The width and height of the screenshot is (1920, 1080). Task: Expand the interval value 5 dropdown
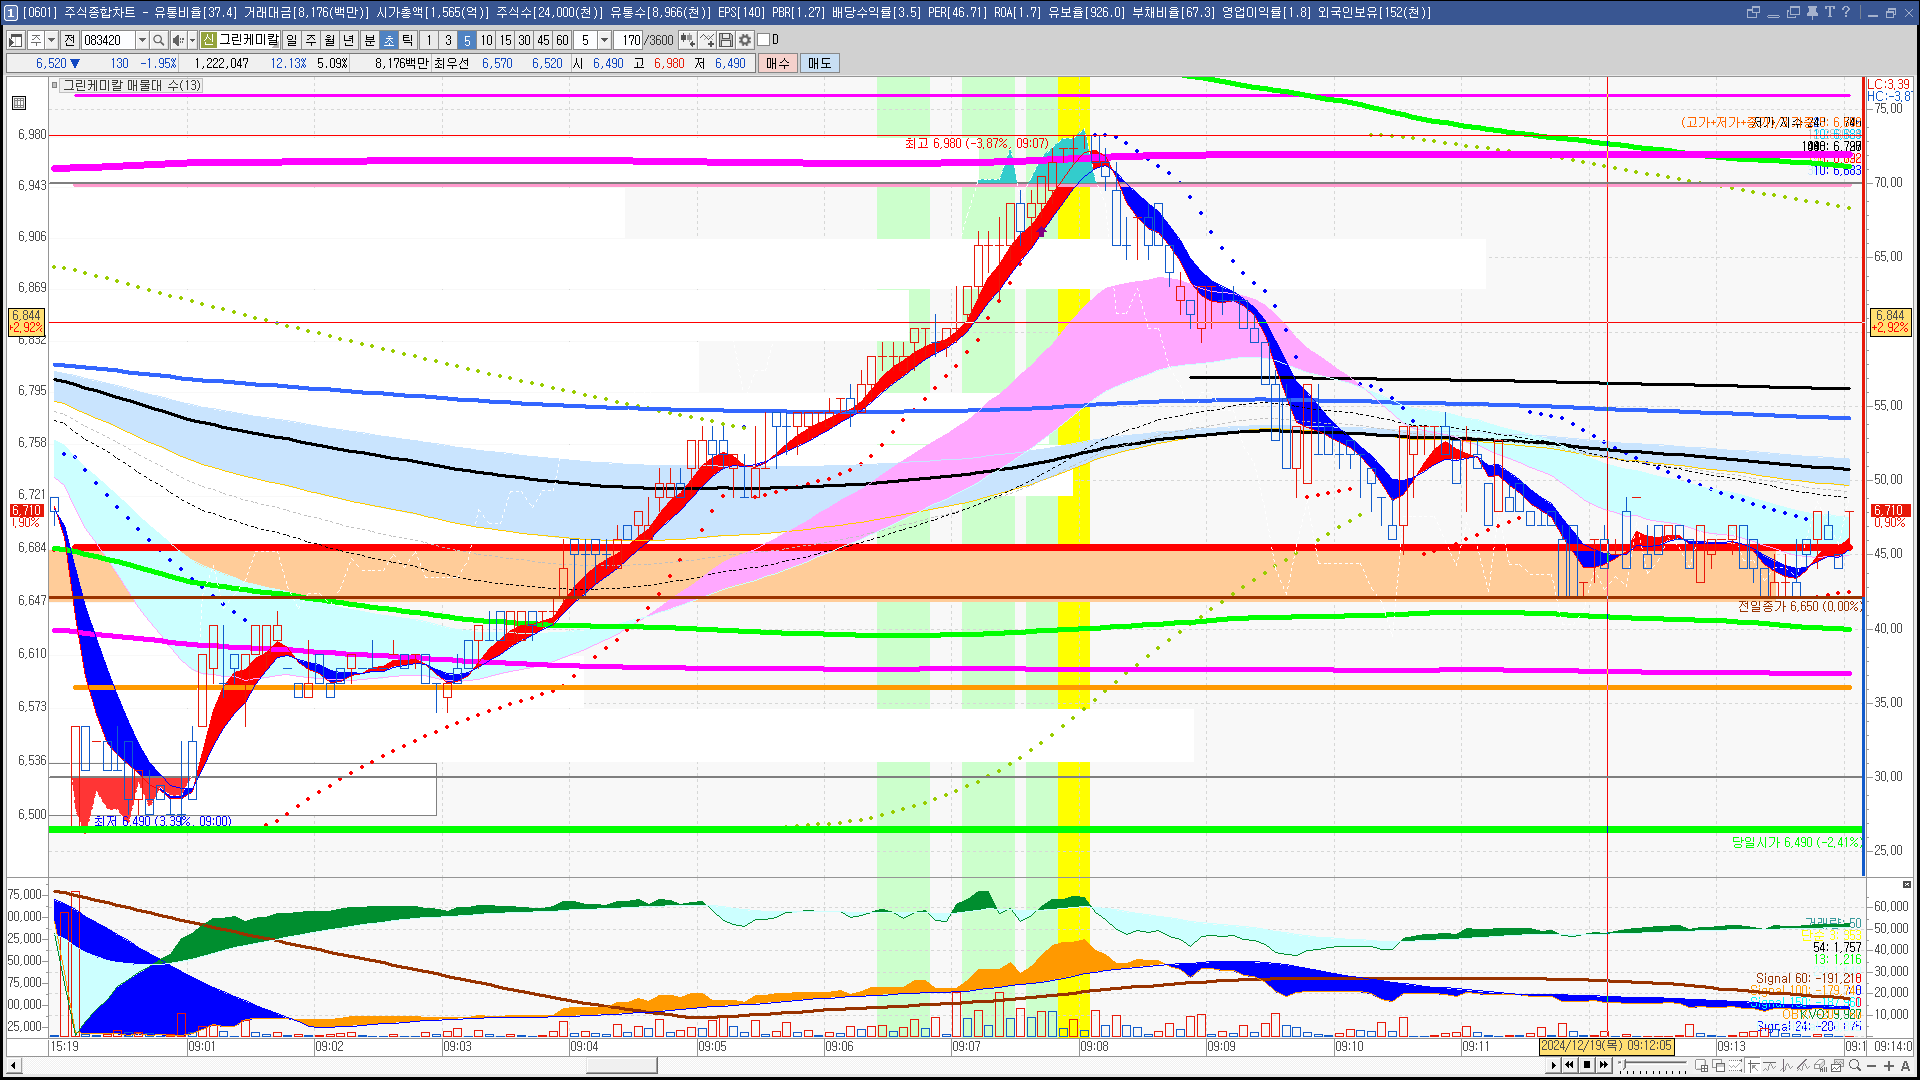[604, 40]
